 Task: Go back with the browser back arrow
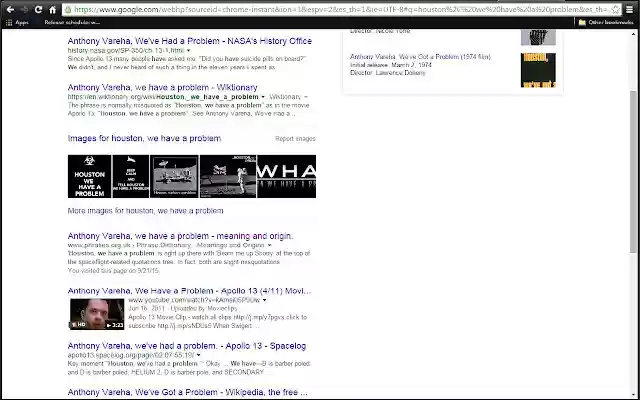pyautogui.click(x=10, y=9)
